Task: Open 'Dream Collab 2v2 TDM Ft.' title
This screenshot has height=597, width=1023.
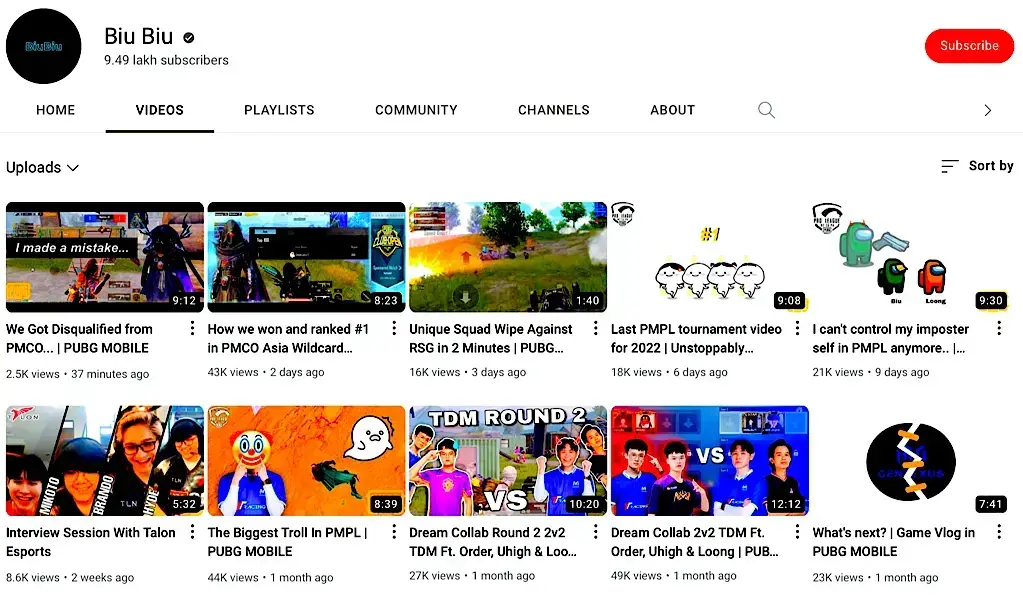Action: 695,542
